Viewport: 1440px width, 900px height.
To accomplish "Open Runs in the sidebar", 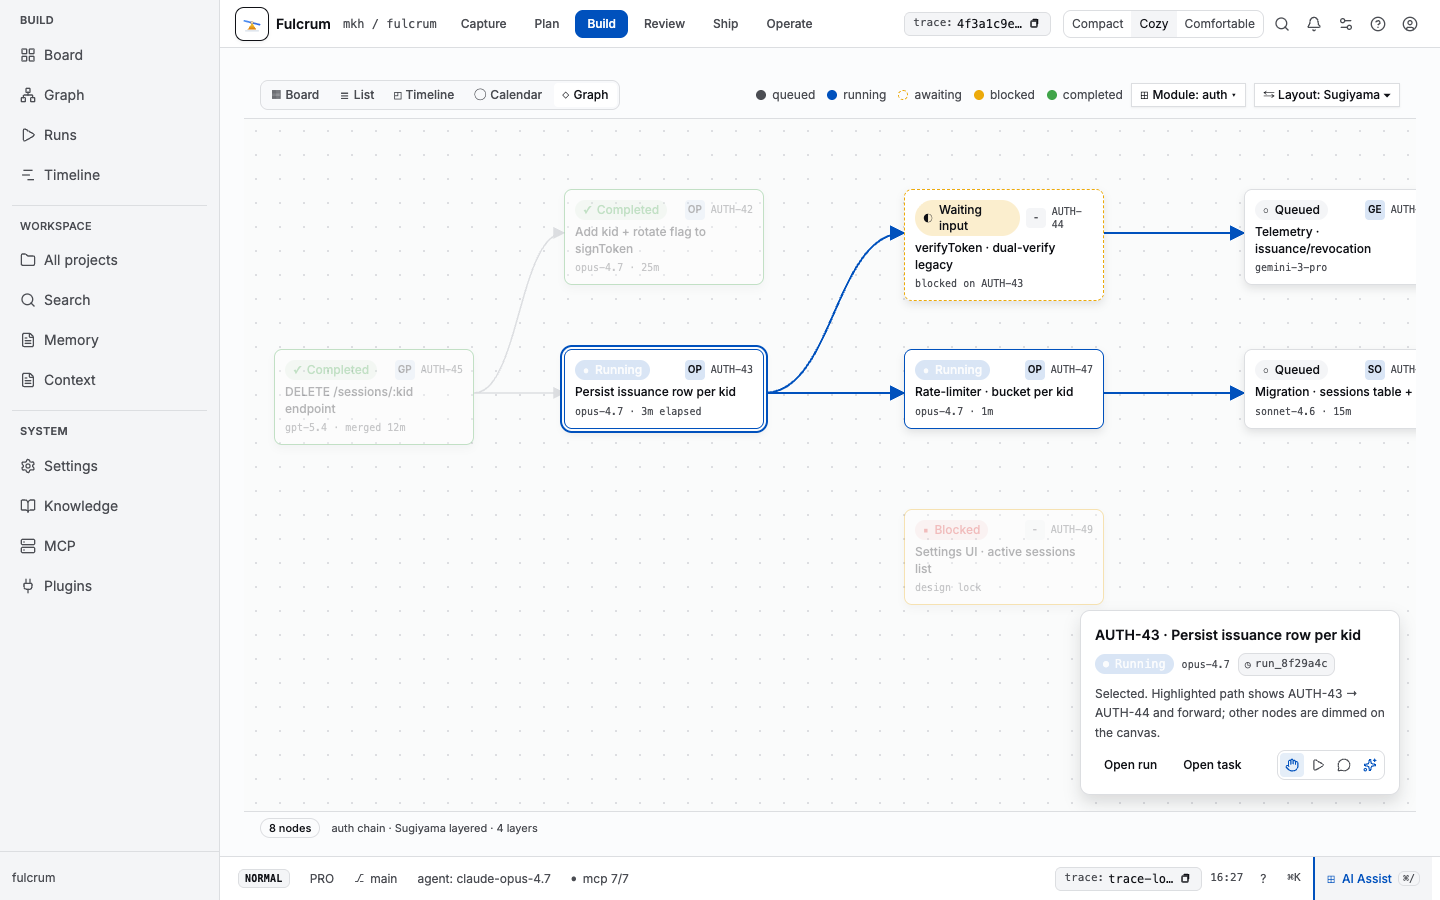I will (109, 135).
